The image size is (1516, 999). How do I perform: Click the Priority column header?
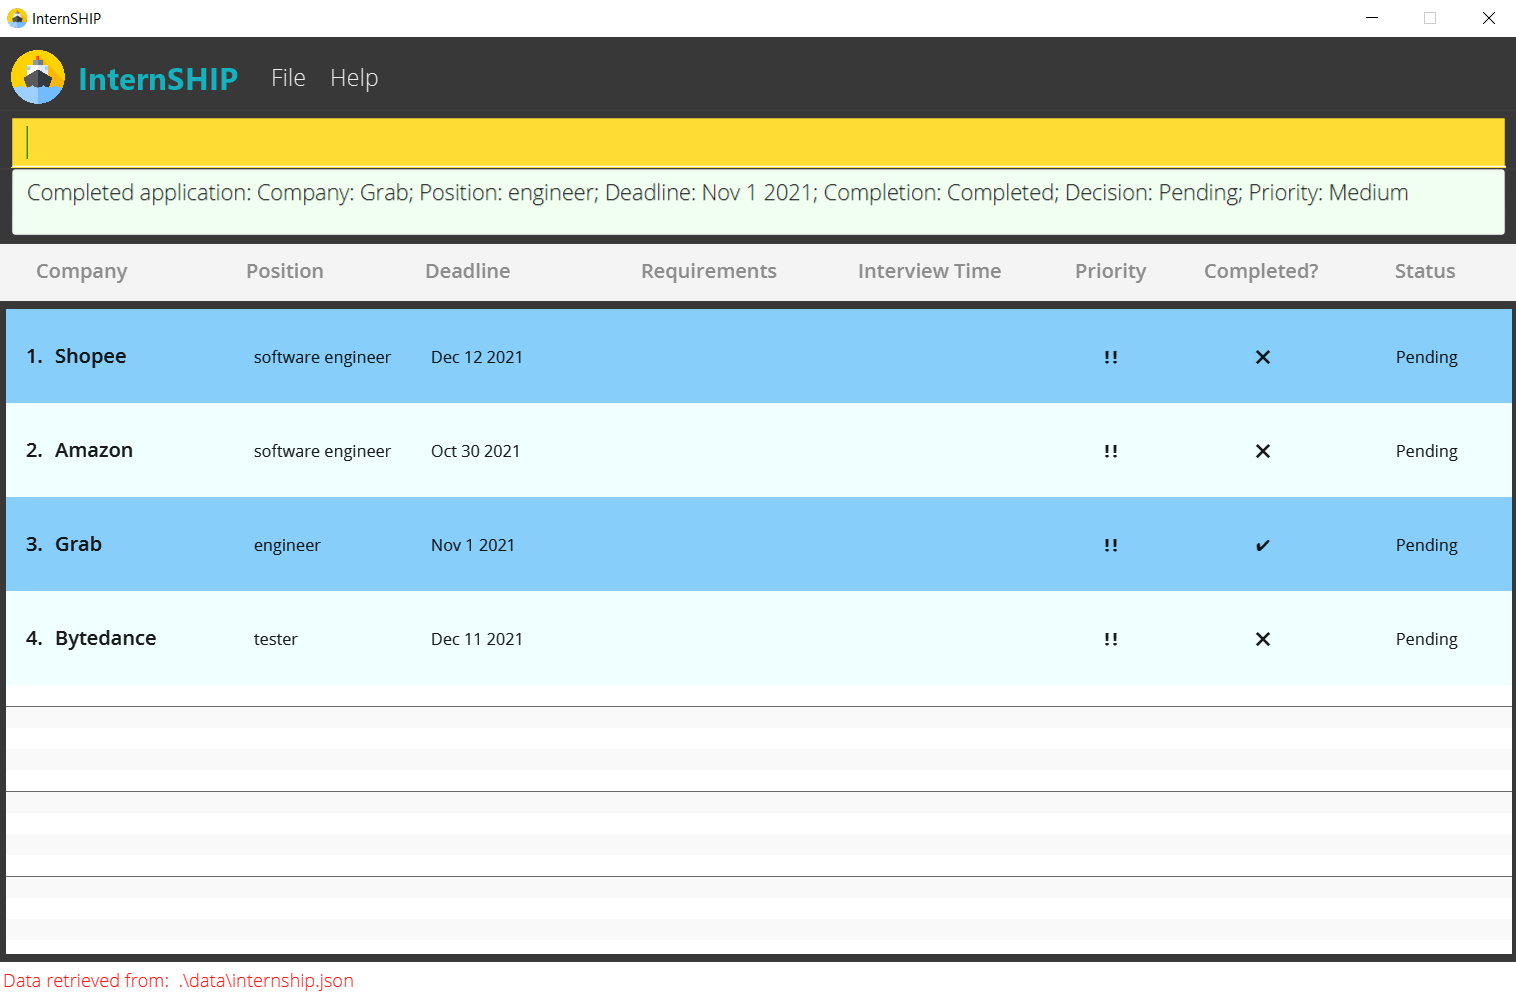coord(1111,271)
